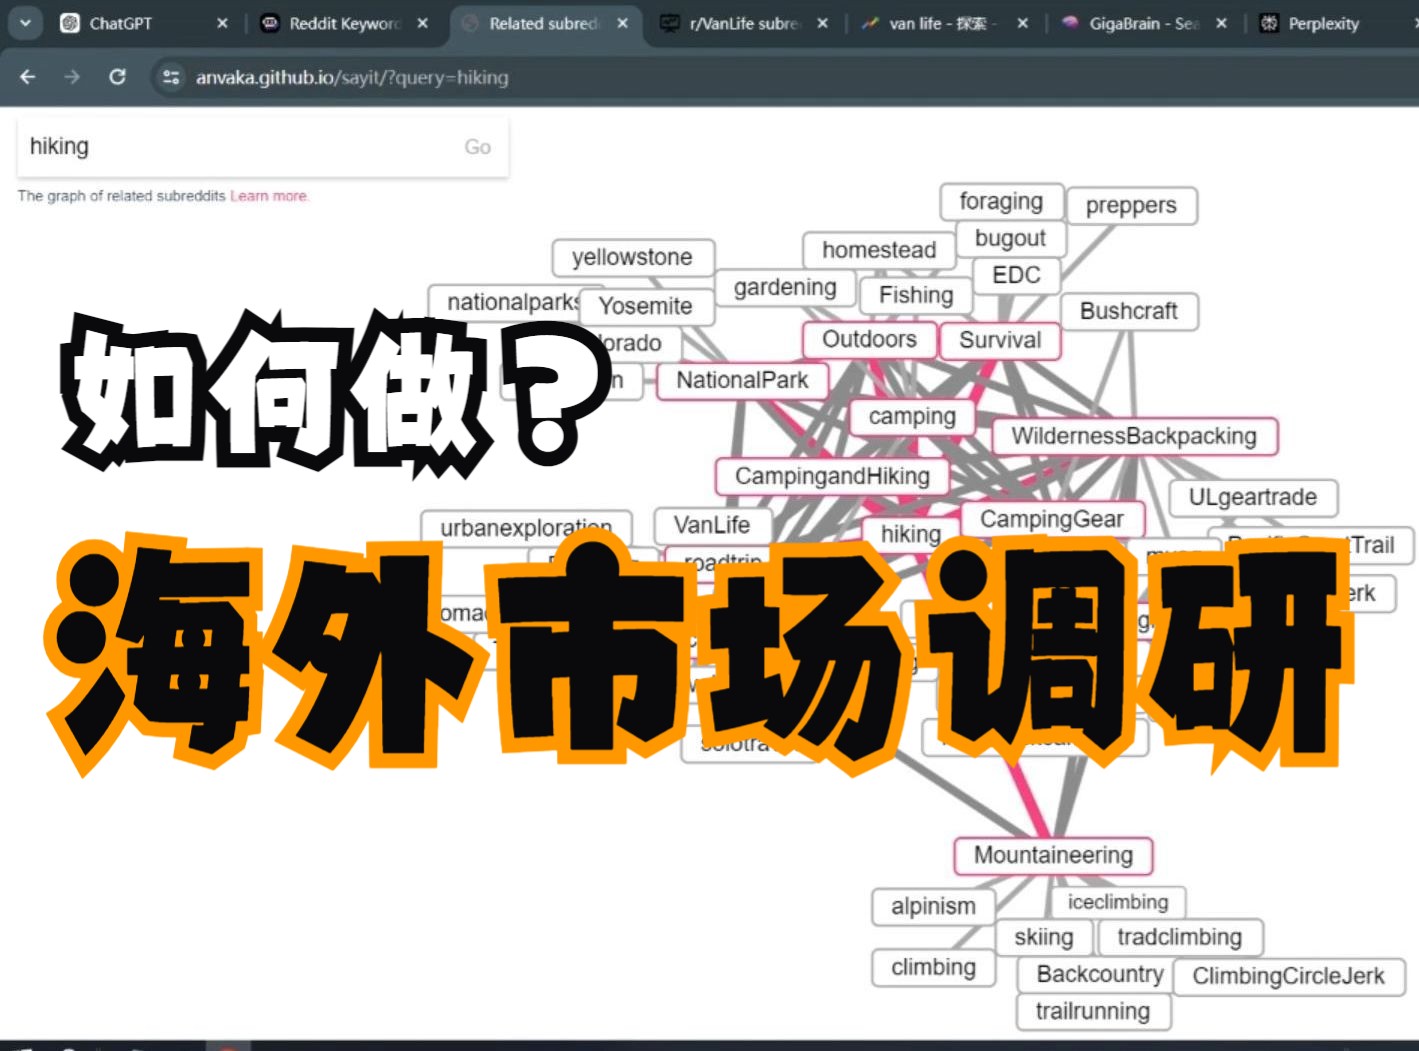Select the Survival subreddit node
The image size is (1419, 1051).
[1000, 340]
